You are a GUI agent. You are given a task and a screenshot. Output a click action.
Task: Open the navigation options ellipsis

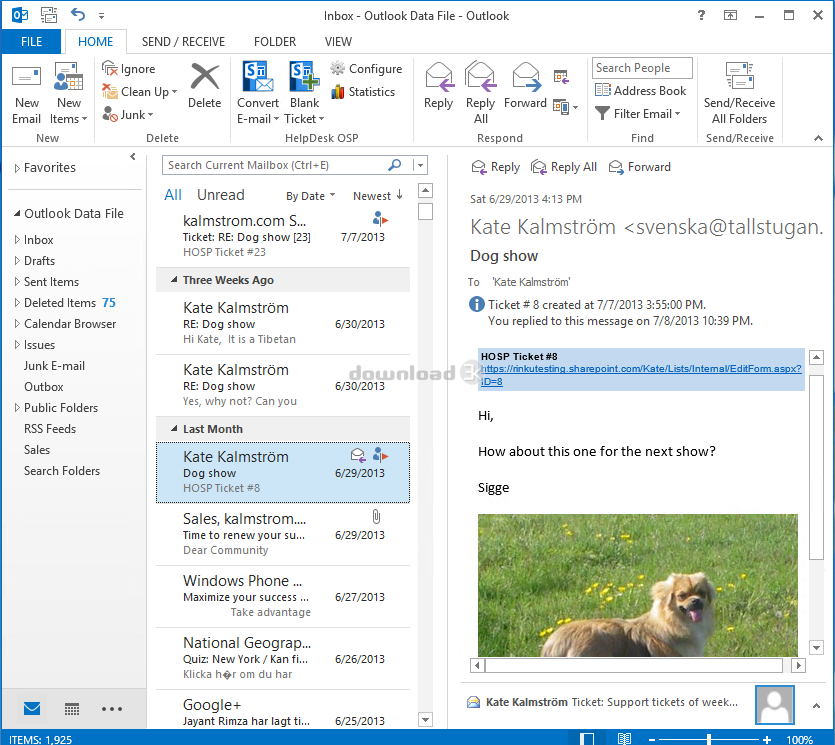[x=112, y=709]
